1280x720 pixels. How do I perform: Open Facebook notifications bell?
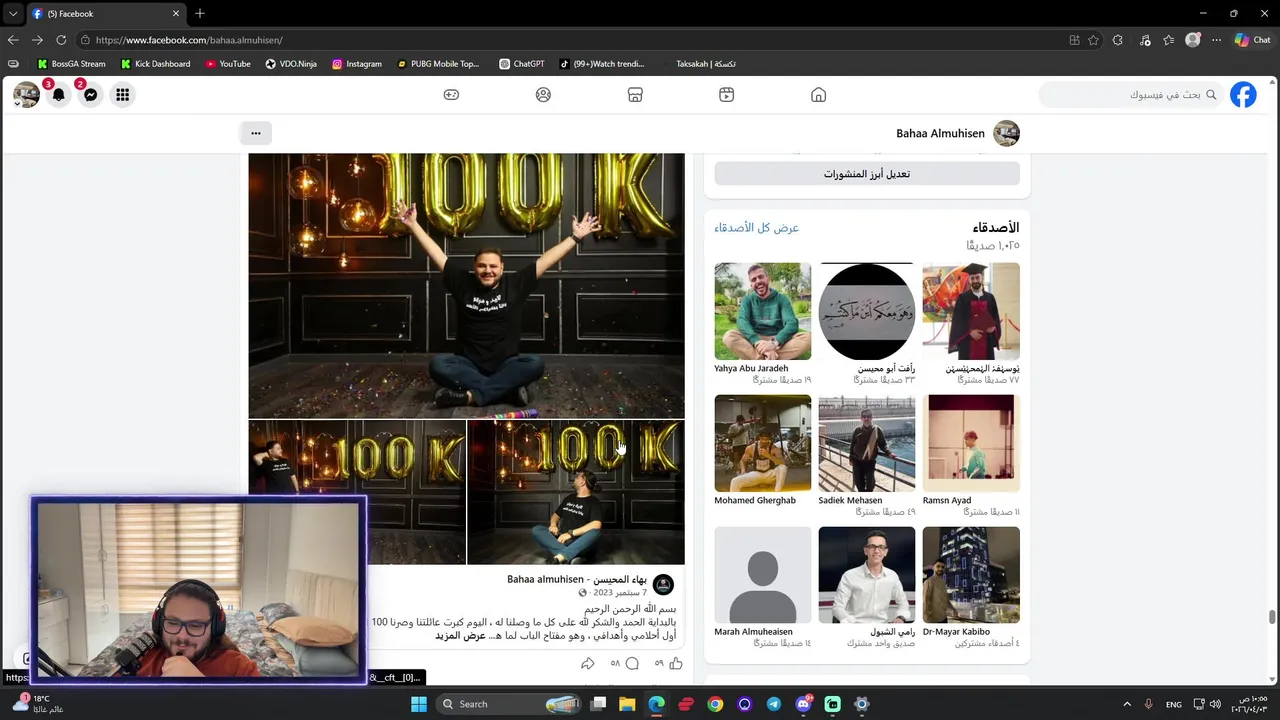pos(58,95)
